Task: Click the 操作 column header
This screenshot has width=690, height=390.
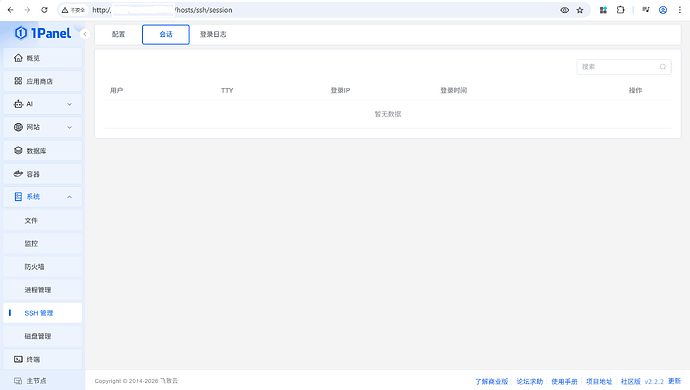Action: click(x=635, y=90)
